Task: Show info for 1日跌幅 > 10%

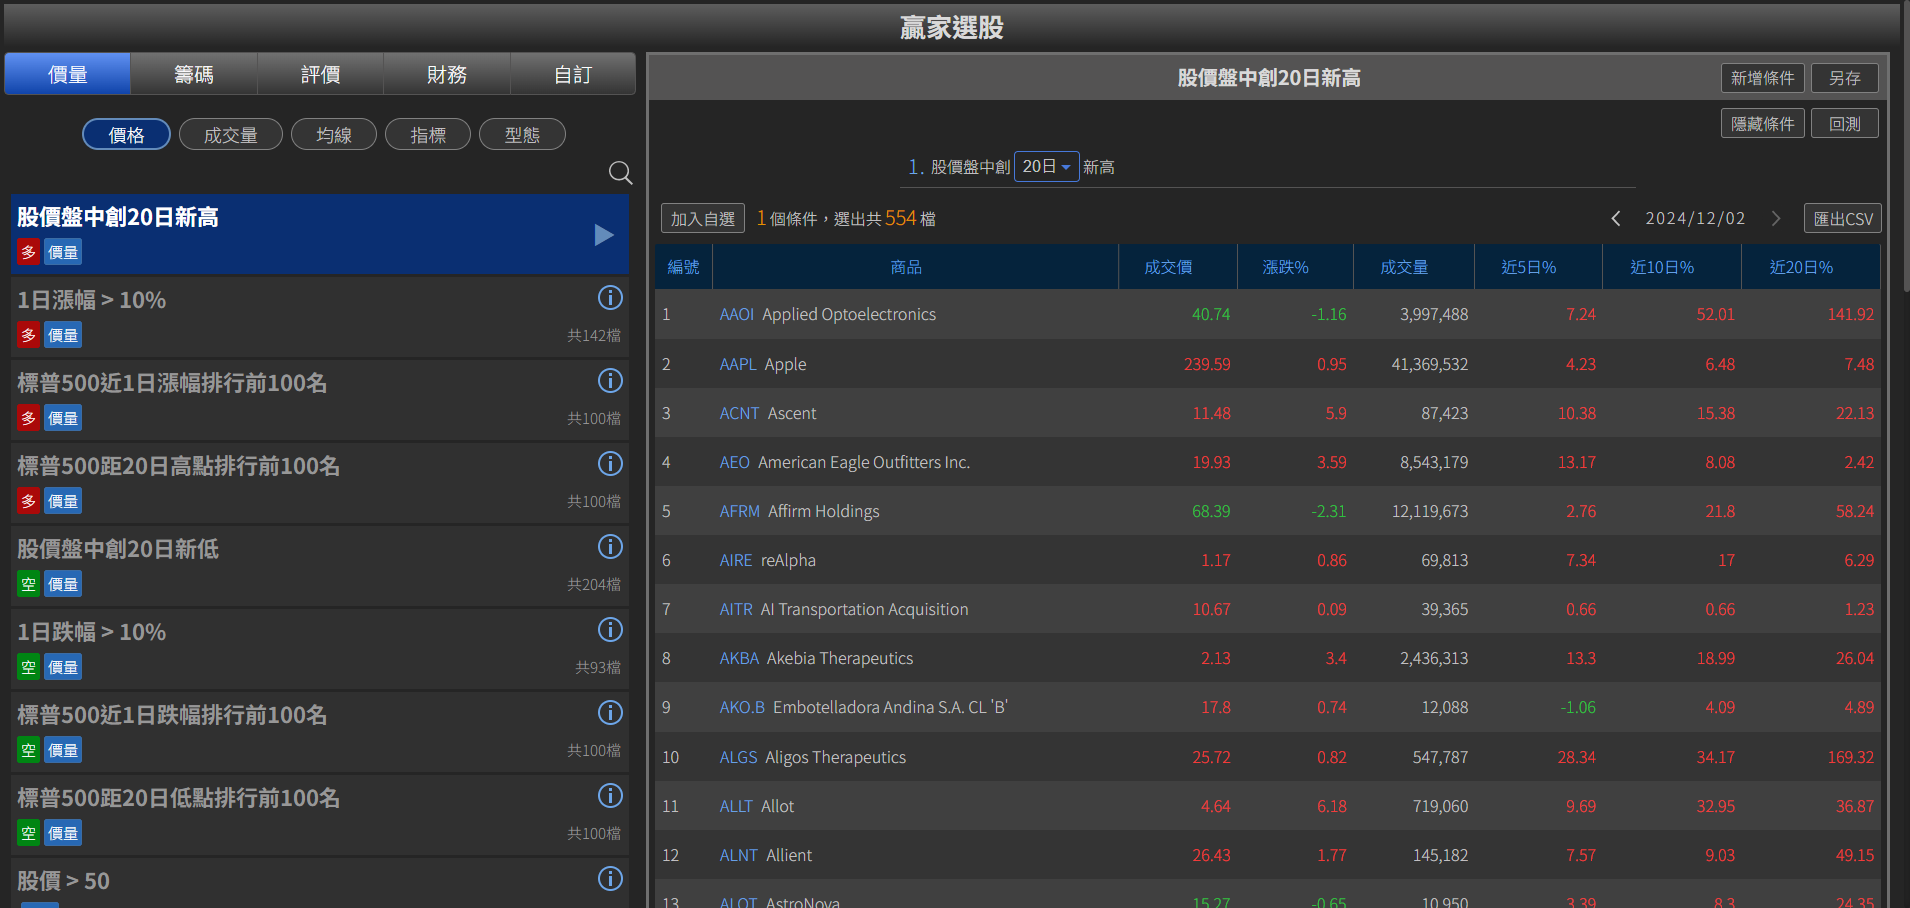Action: click(609, 630)
